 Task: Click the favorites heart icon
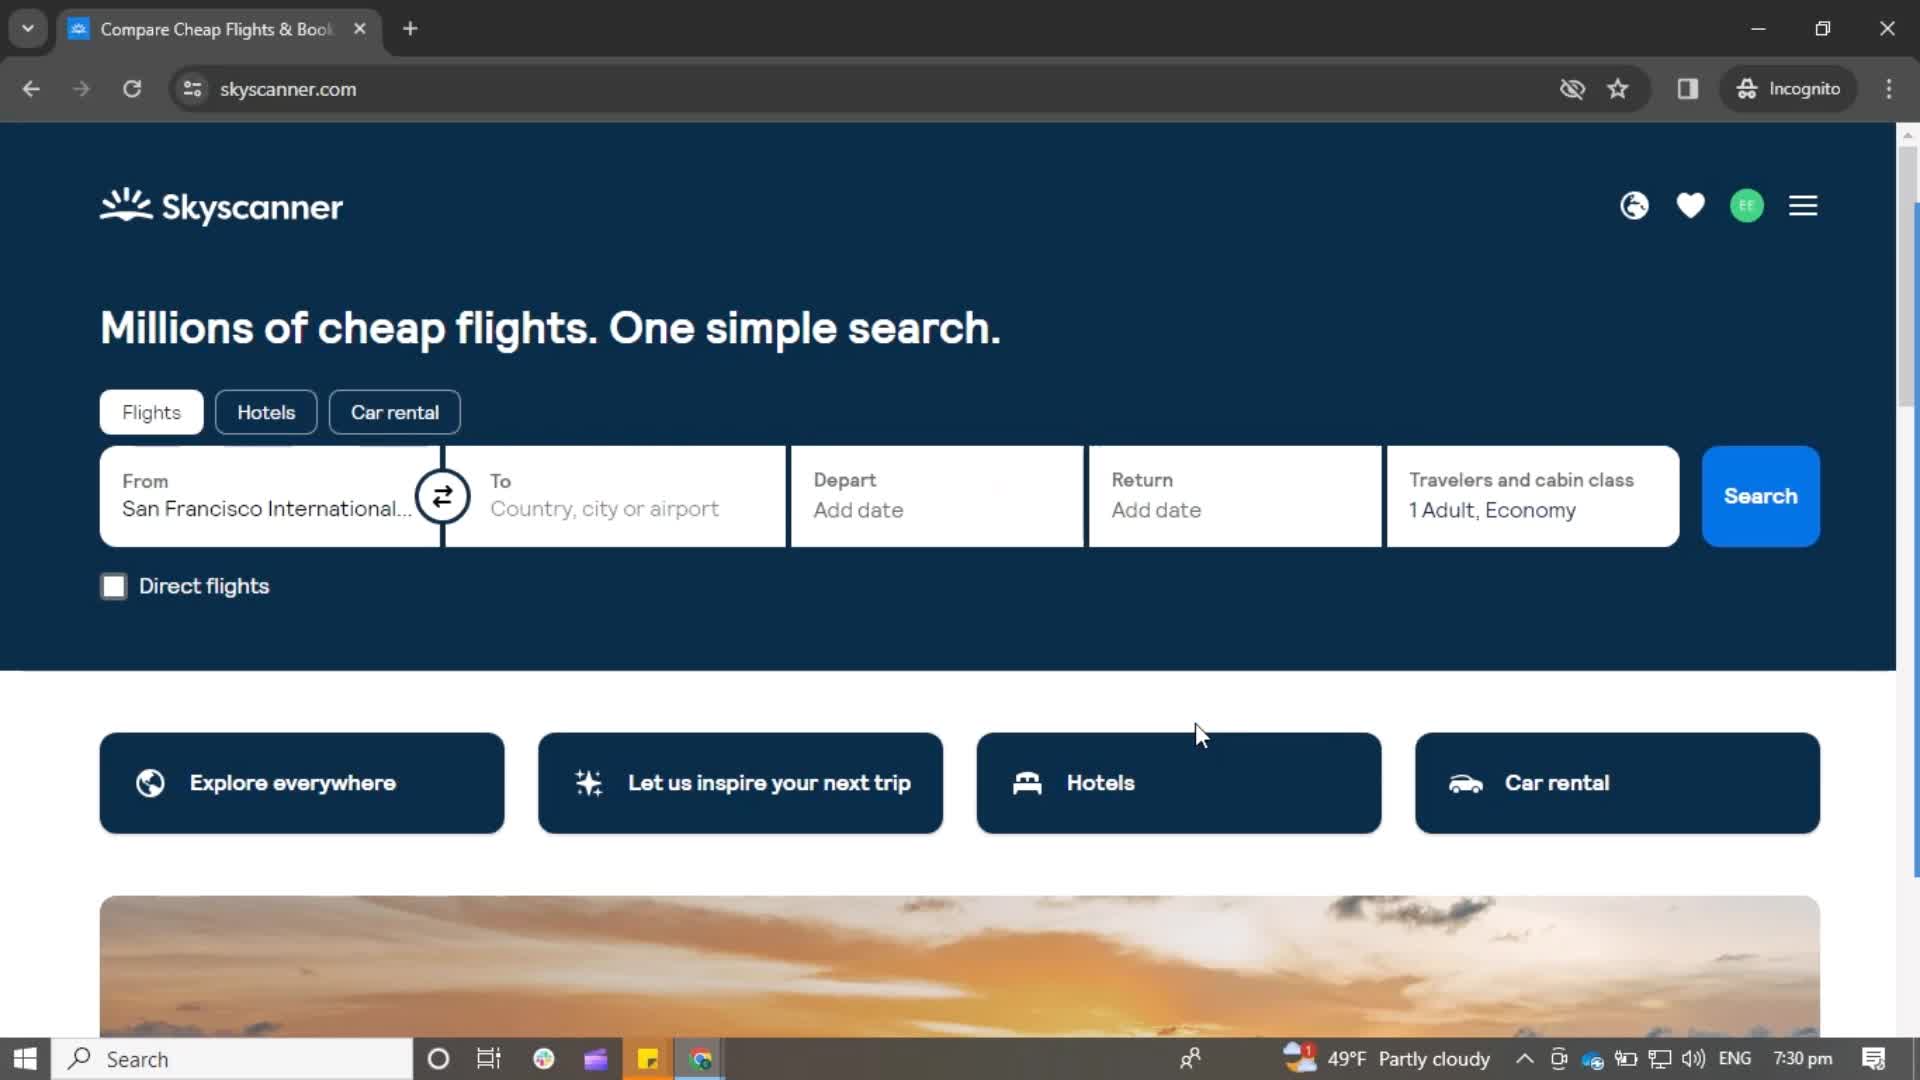click(x=1691, y=206)
